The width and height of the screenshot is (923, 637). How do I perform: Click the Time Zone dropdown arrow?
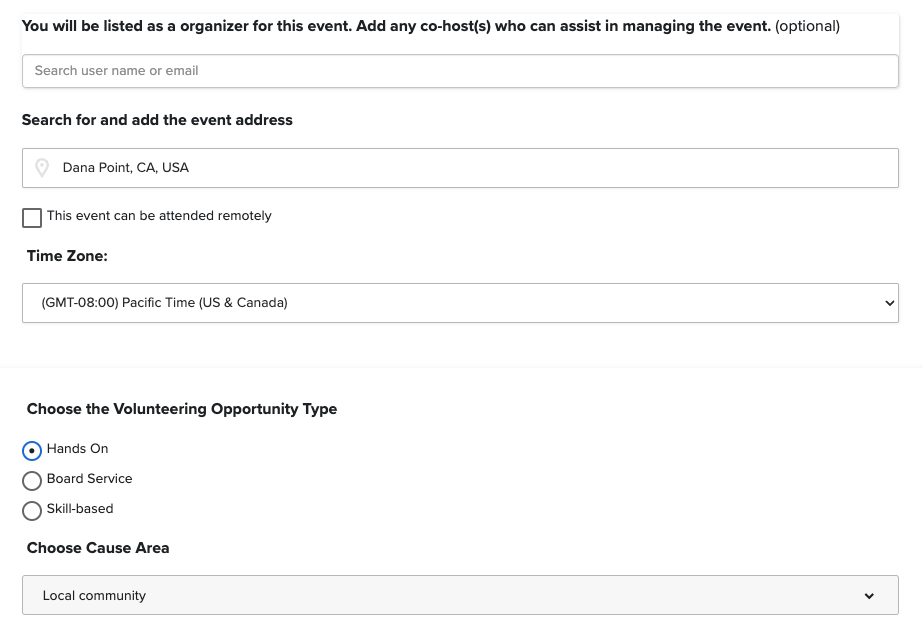[x=889, y=303]
